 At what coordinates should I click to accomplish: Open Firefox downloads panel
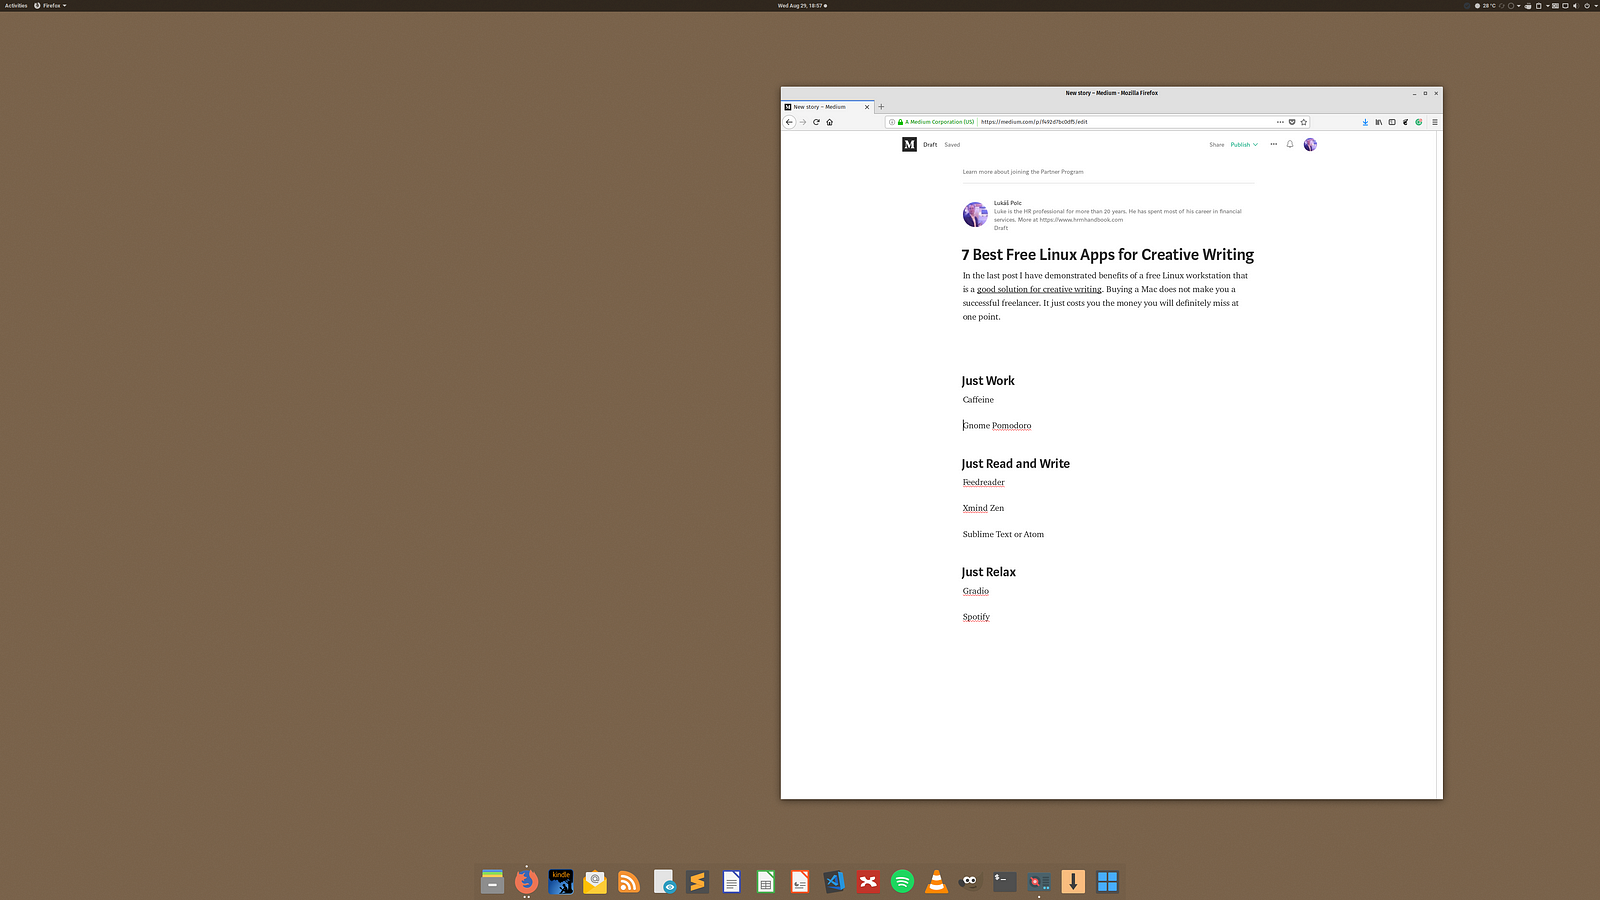pos(1365,122)
